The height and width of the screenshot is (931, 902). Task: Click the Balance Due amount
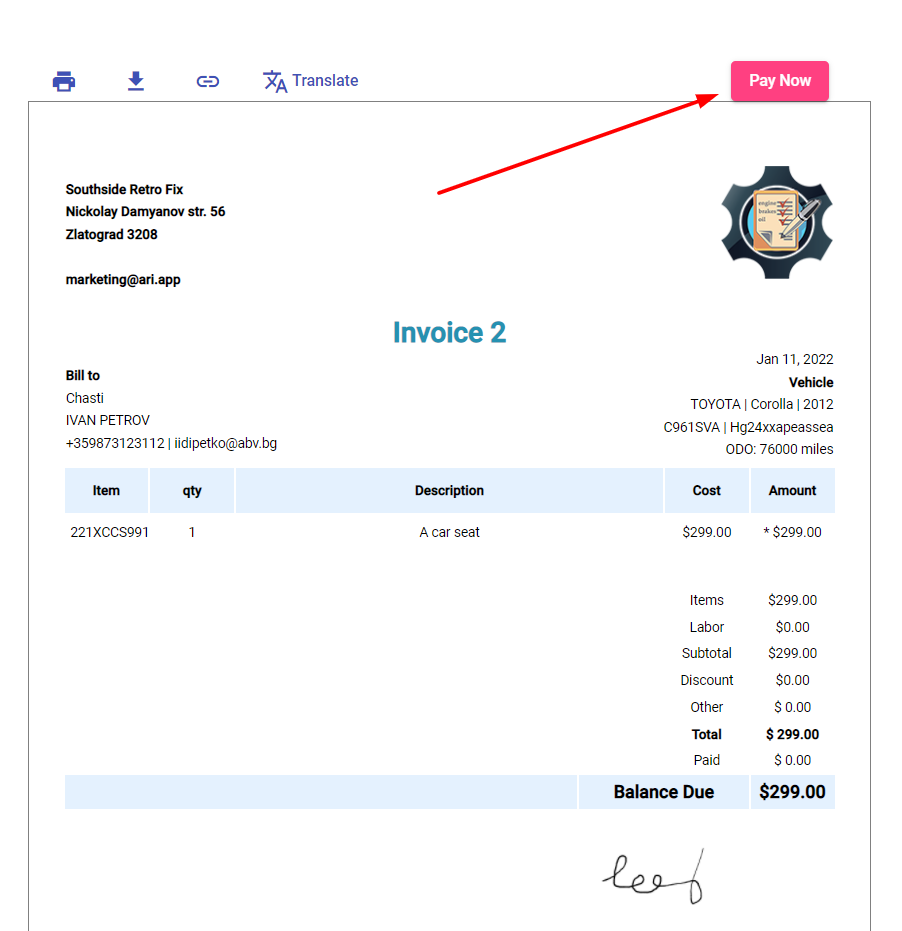point(793,791)
